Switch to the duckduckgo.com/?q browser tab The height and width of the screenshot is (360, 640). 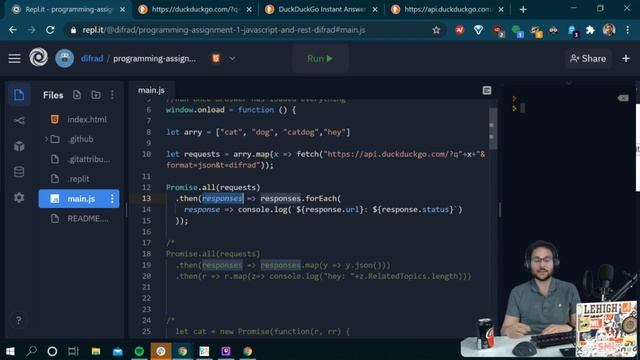click(195, 9)
